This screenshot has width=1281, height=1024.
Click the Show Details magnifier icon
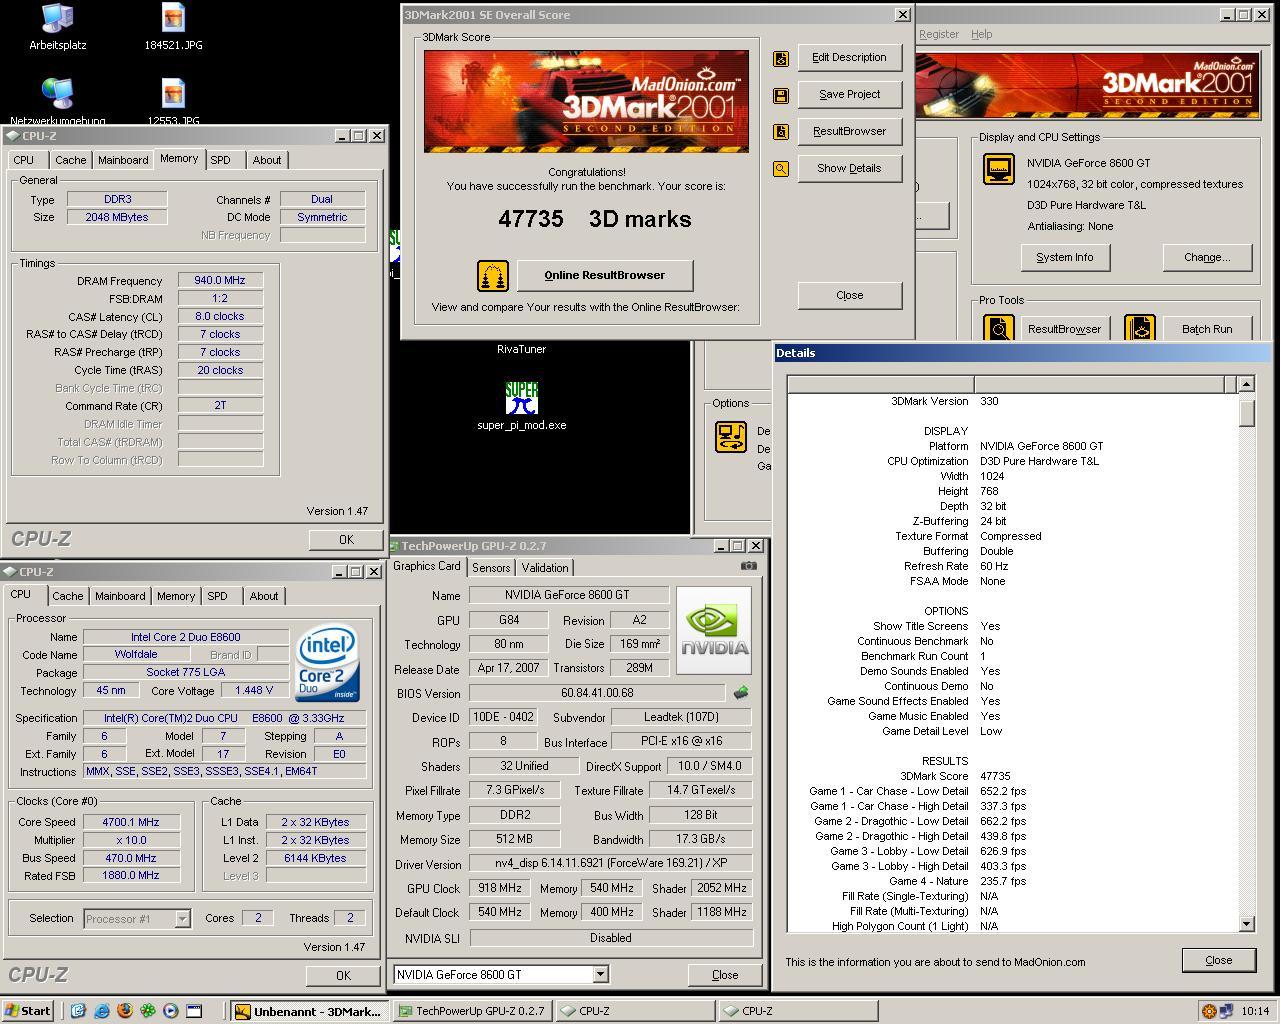point(781,169)
